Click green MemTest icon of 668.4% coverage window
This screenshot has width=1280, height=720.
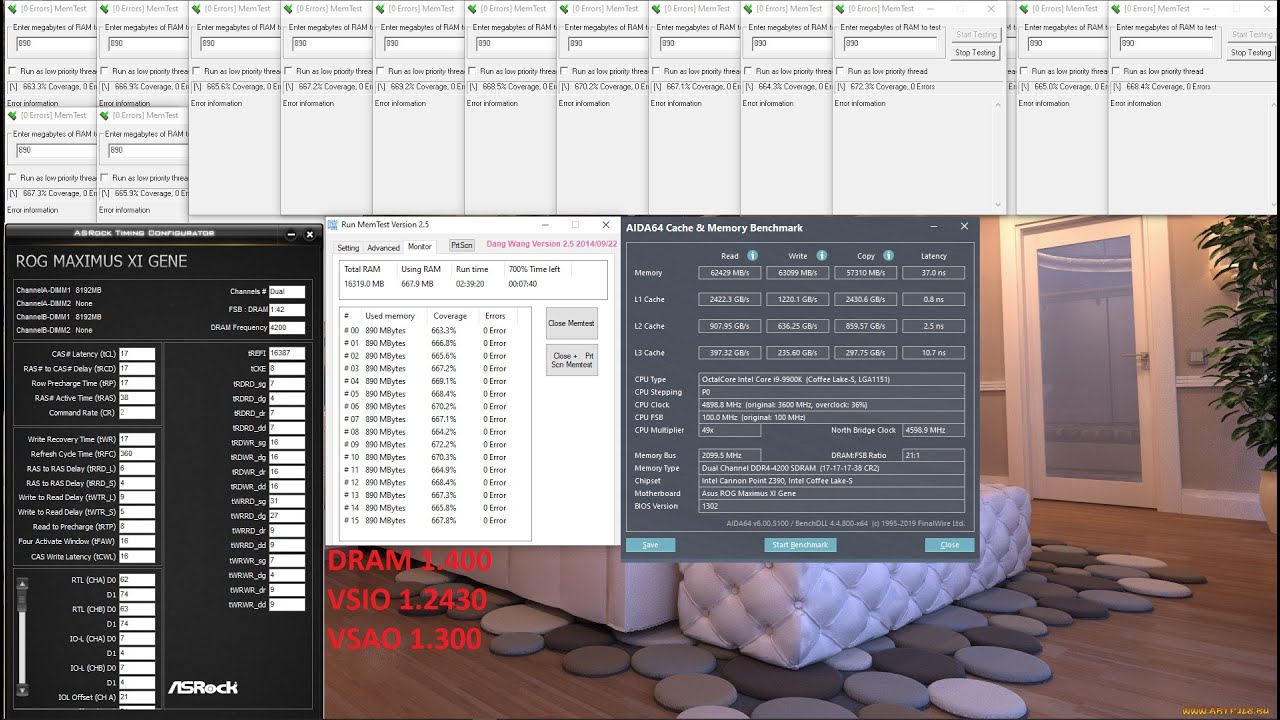(1117, 9)
